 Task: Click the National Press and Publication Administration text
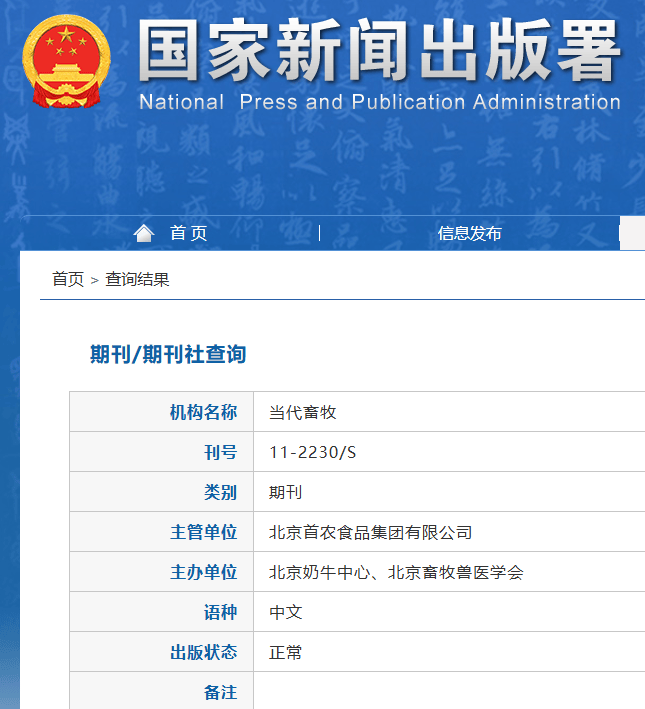380,102
